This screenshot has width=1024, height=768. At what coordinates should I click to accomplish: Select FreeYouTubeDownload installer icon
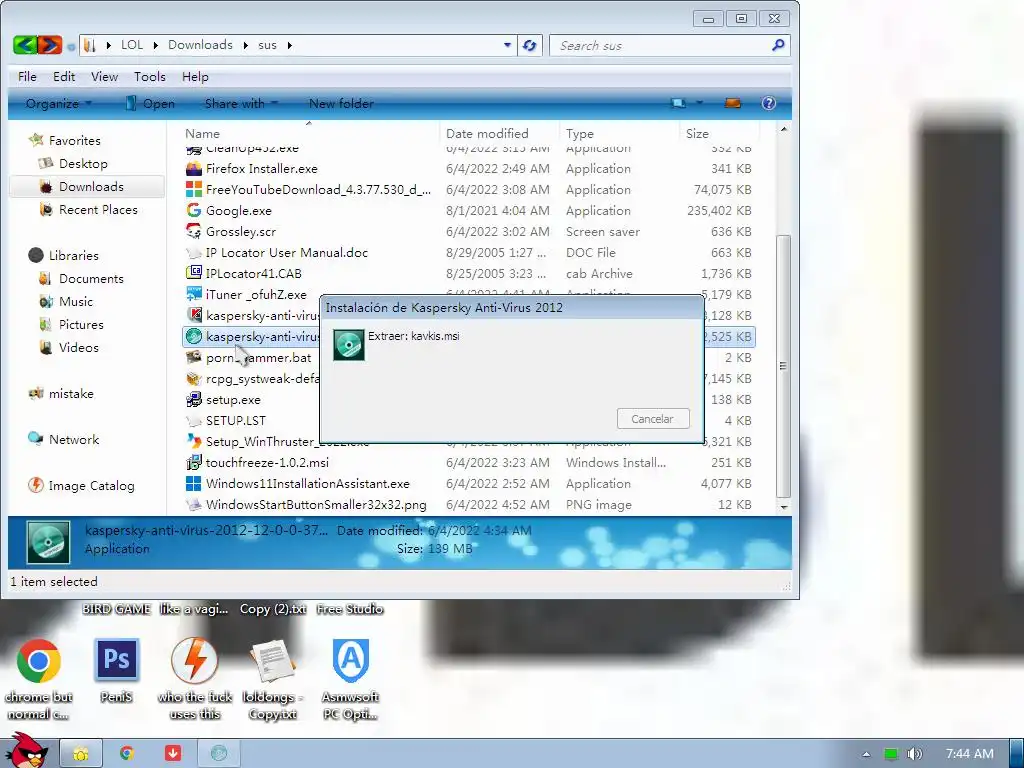point(194,189)
